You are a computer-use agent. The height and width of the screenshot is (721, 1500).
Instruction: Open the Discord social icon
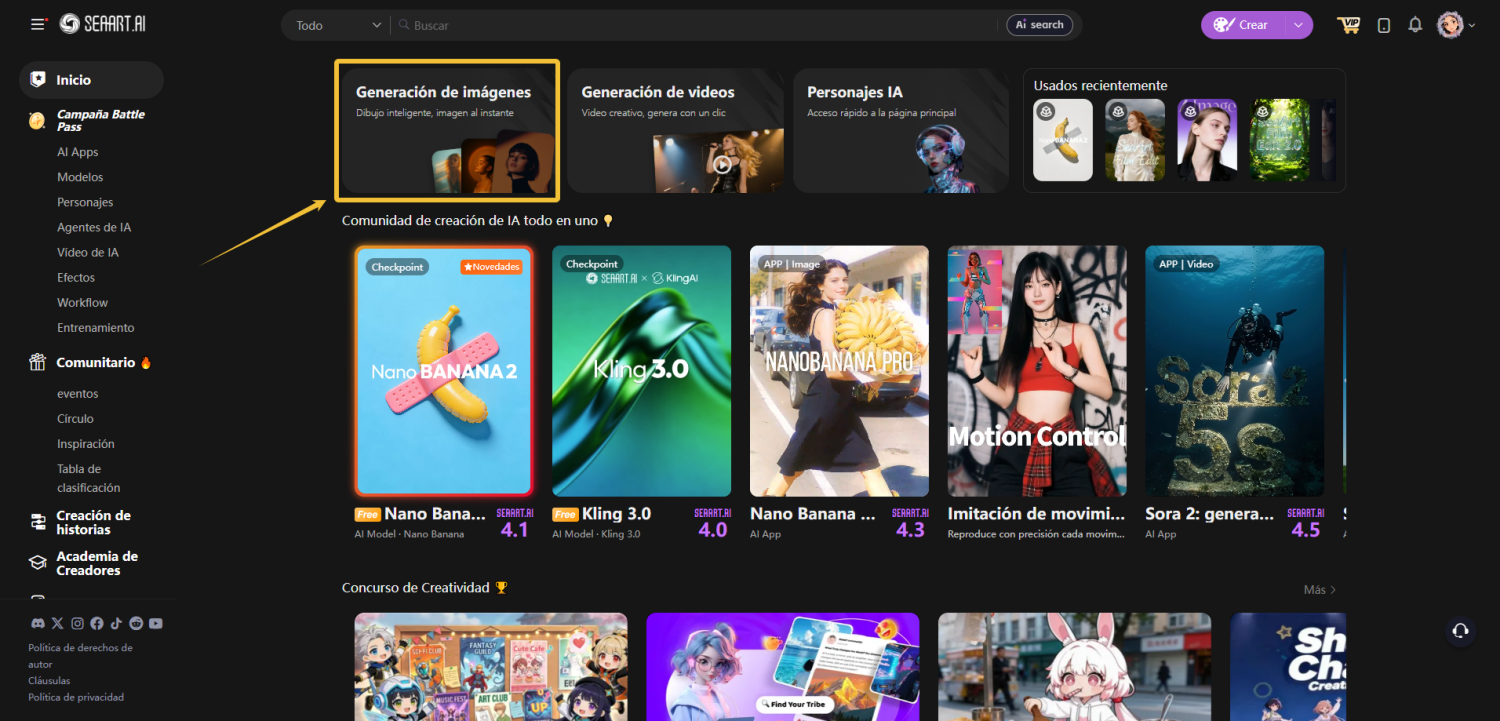pyautogui.click(x=38, y=623)
